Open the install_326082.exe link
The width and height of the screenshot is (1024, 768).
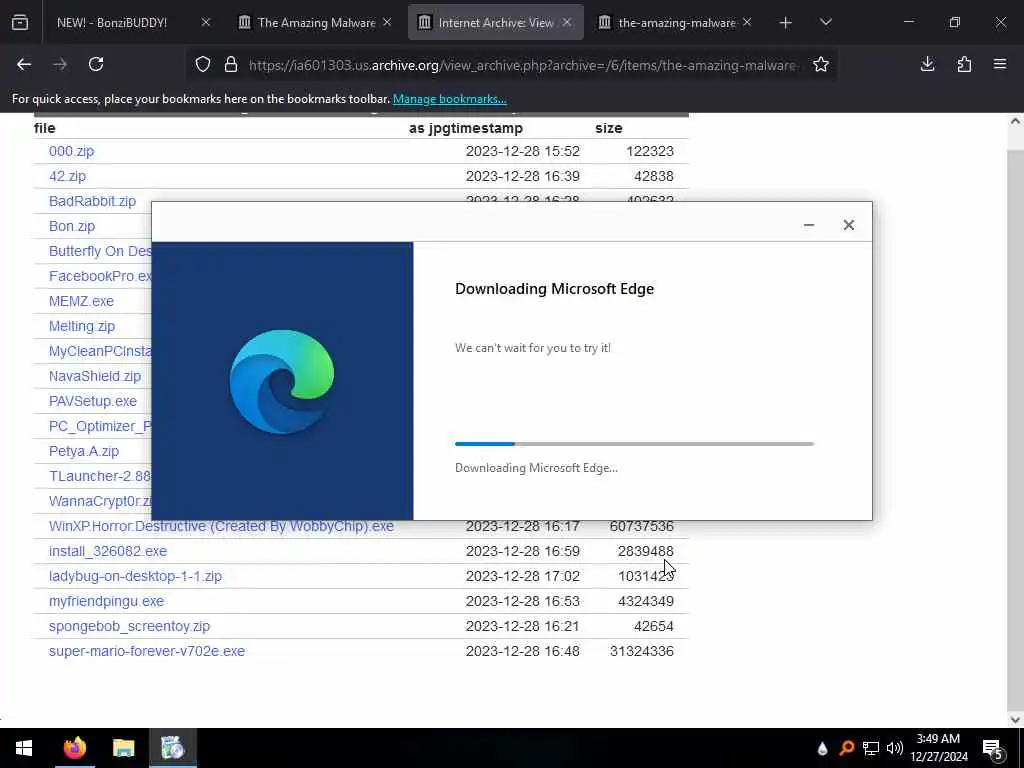tap(108, 551)
